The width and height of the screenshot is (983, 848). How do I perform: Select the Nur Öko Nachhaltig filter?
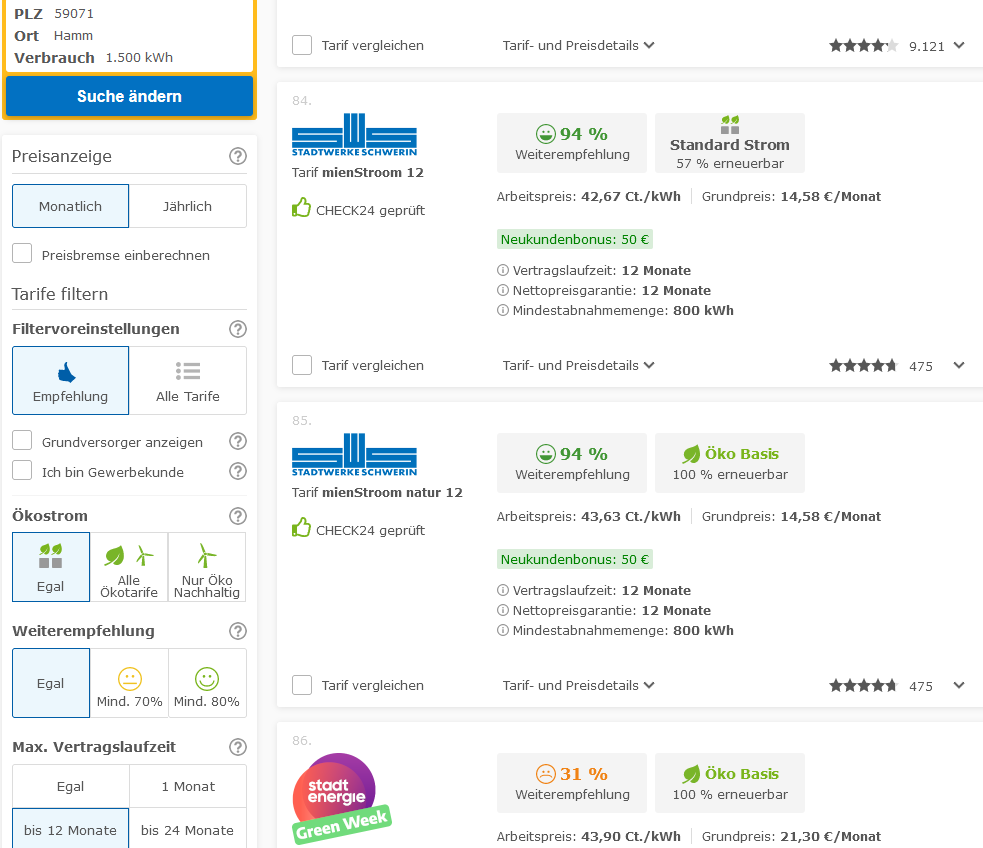(206, 568)
